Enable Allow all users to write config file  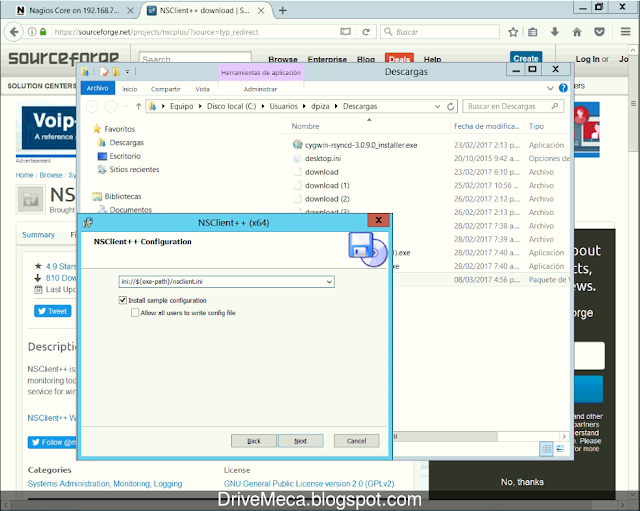[x=135, y=313]
